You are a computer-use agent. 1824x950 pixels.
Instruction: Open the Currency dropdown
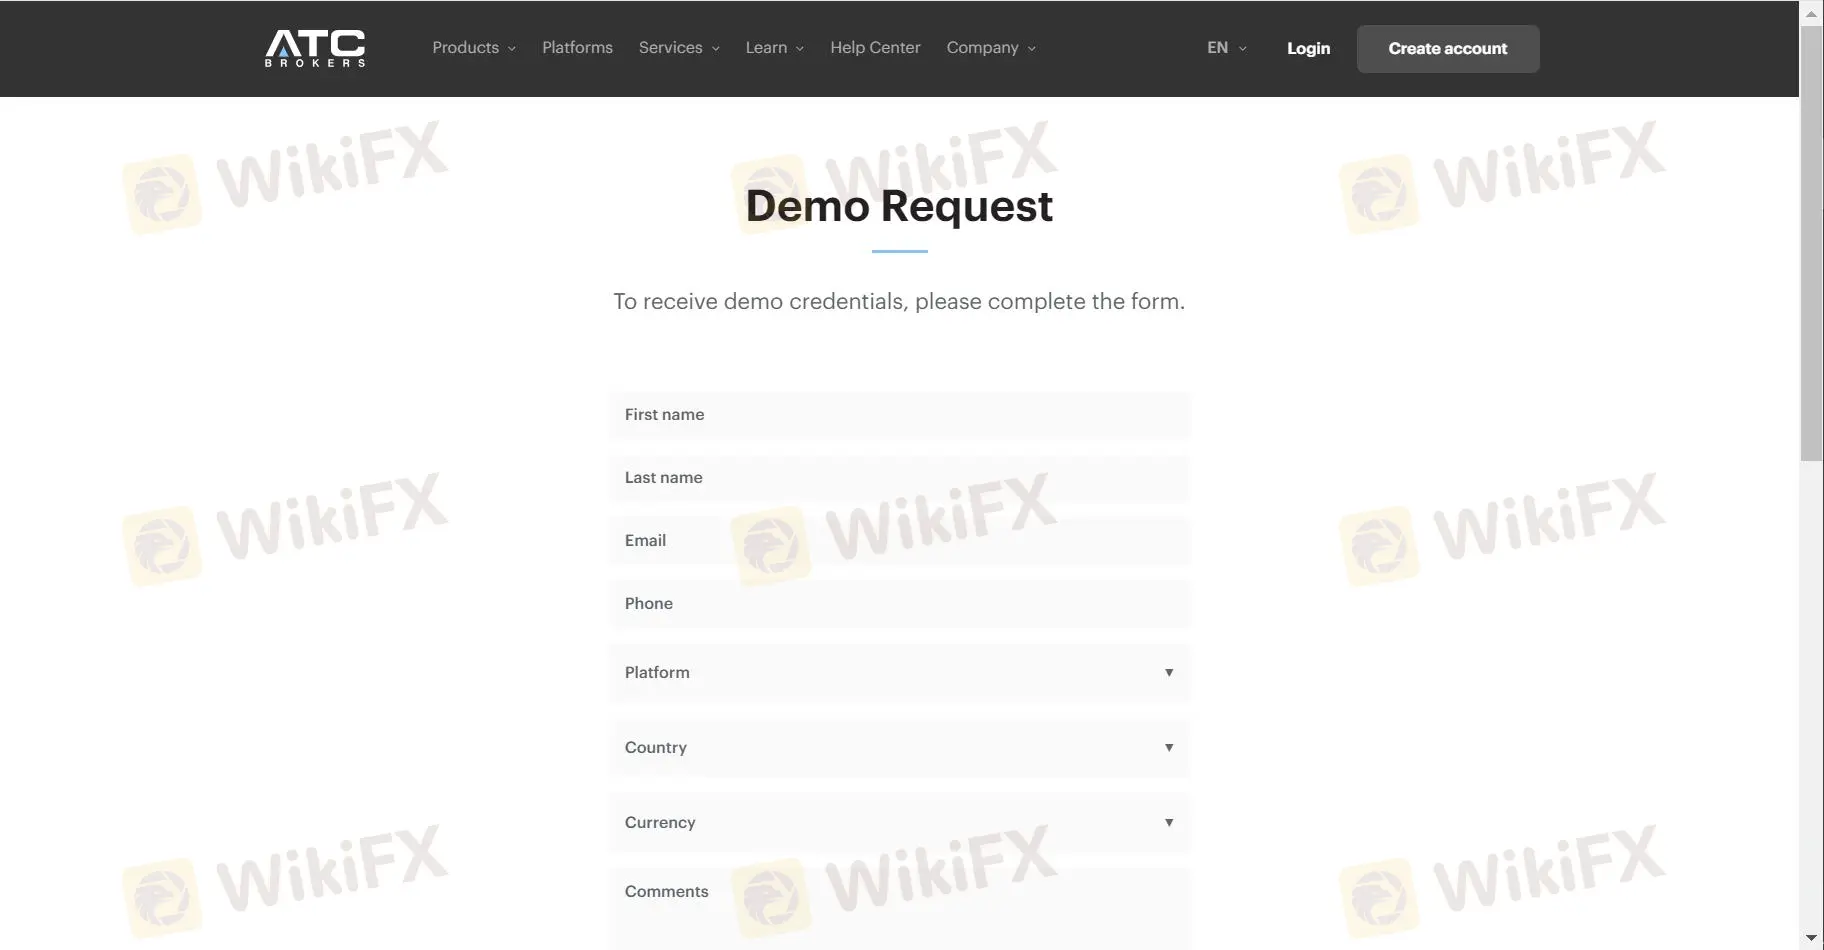897,823
